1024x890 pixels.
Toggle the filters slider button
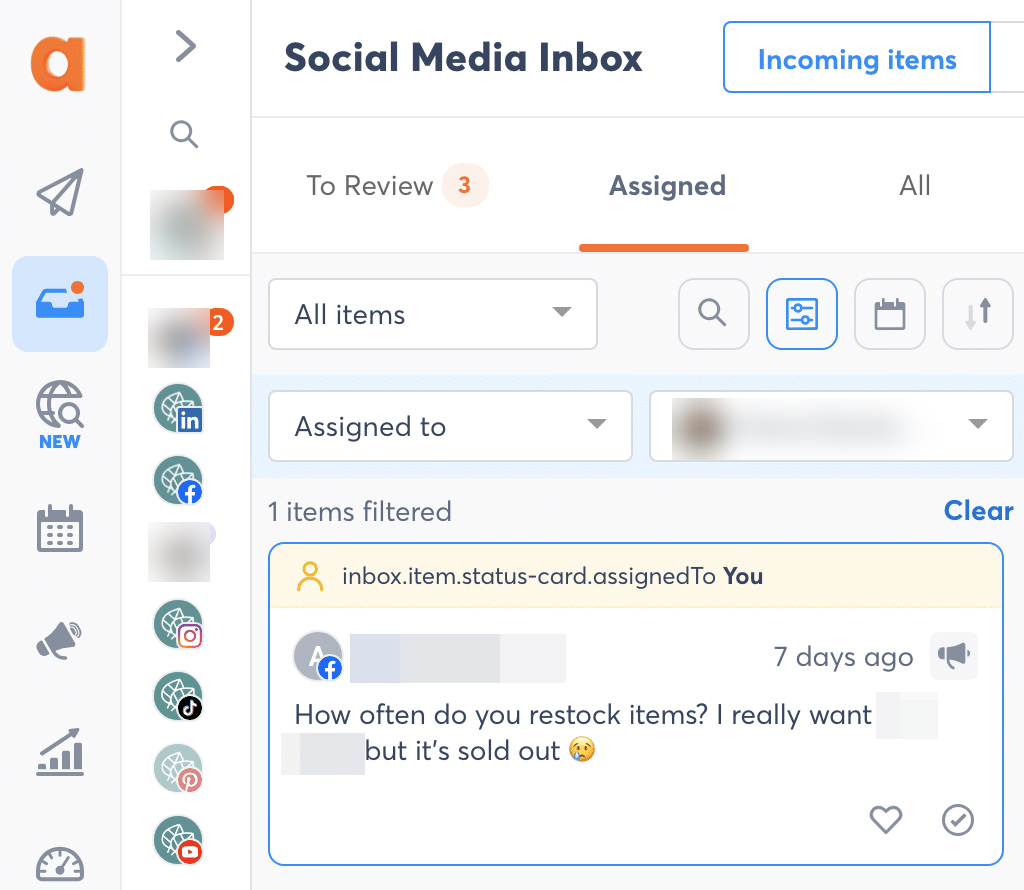coord(802,314)
